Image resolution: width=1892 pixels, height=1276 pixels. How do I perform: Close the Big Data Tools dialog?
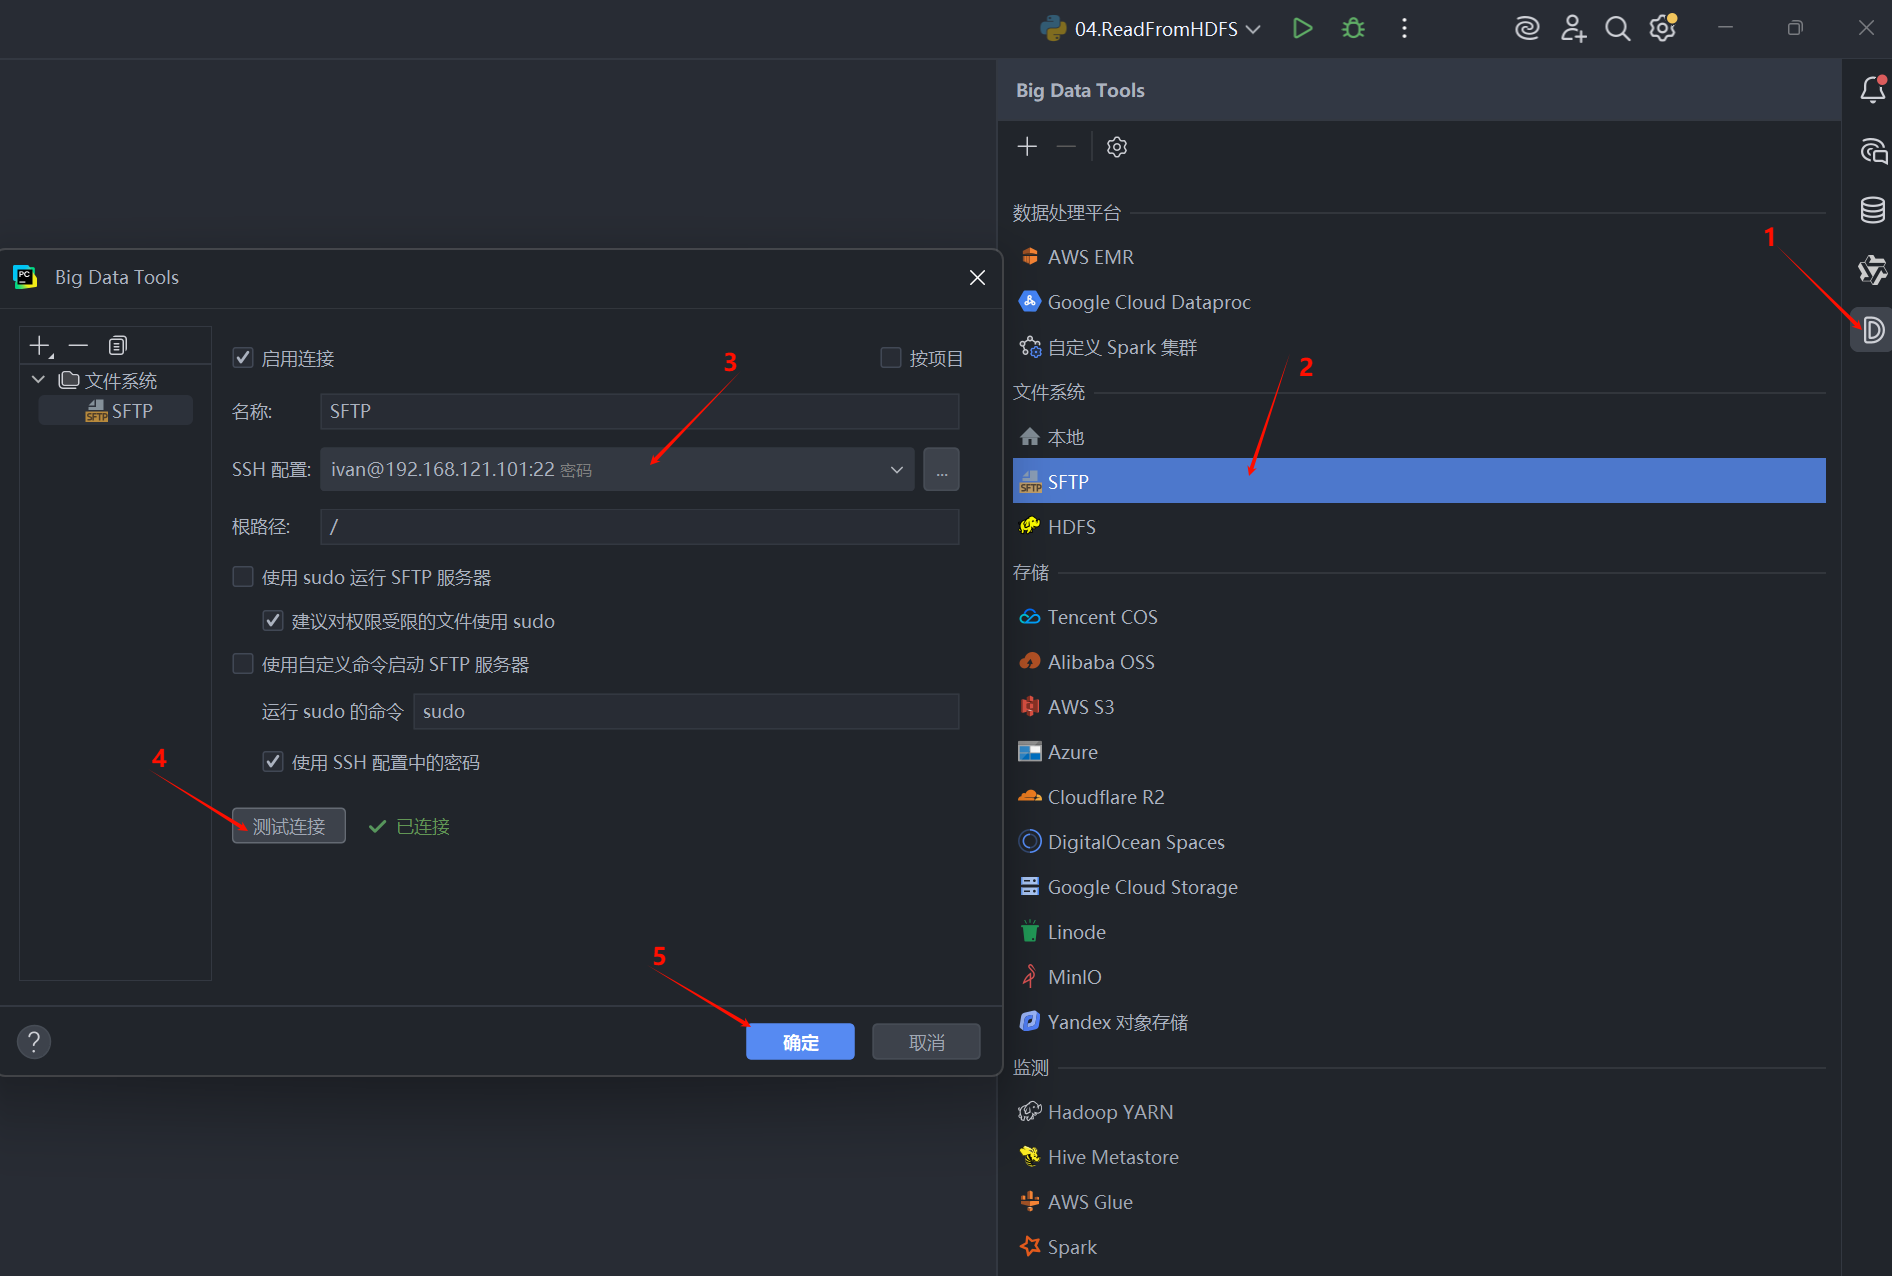(x=977, y=278)
